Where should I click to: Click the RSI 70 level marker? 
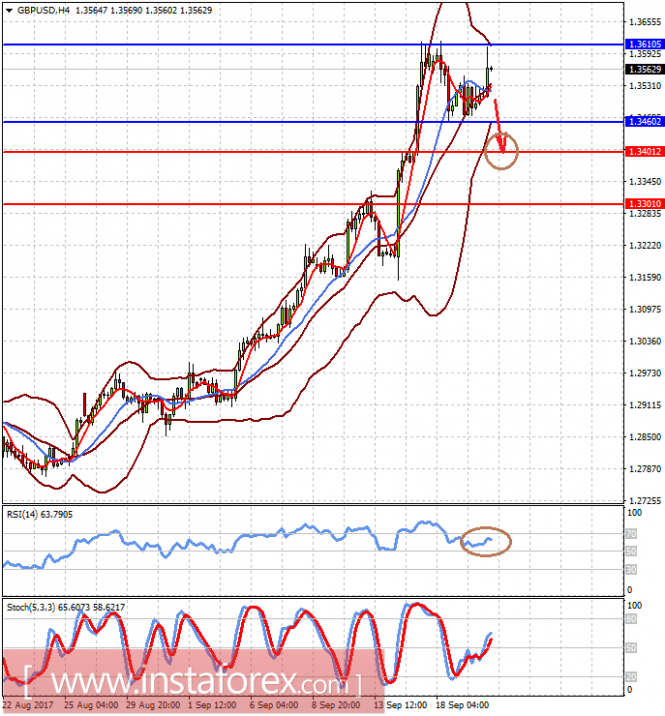[x=631, y=533]
